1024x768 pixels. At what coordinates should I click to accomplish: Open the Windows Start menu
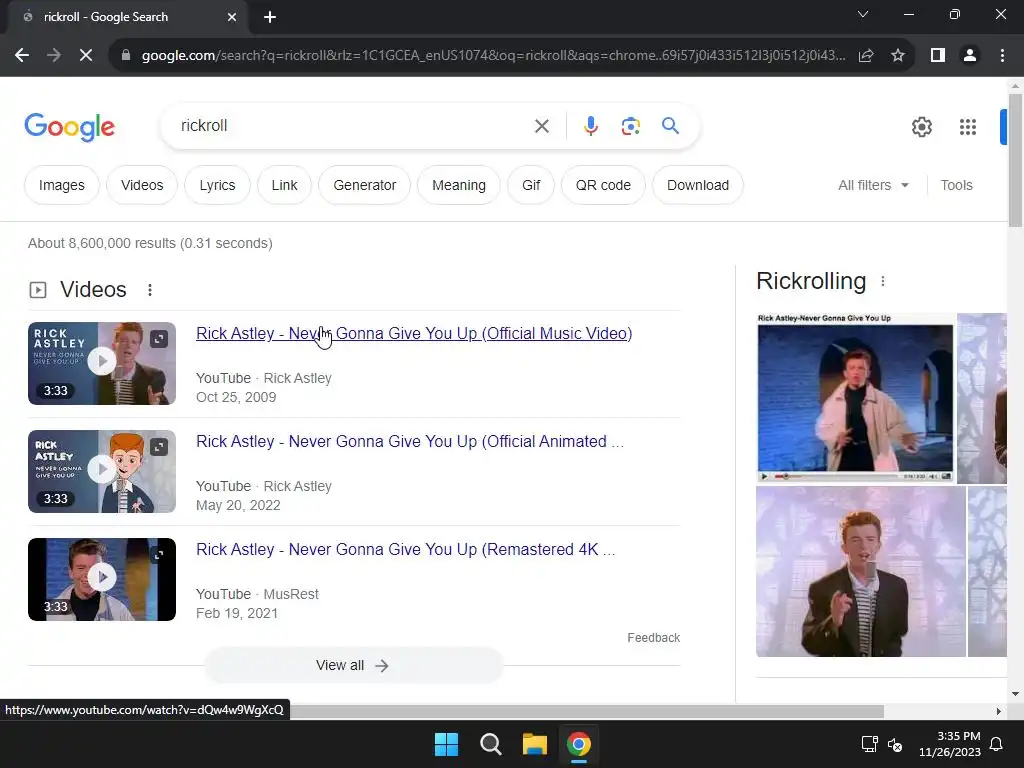click(447, 744)
